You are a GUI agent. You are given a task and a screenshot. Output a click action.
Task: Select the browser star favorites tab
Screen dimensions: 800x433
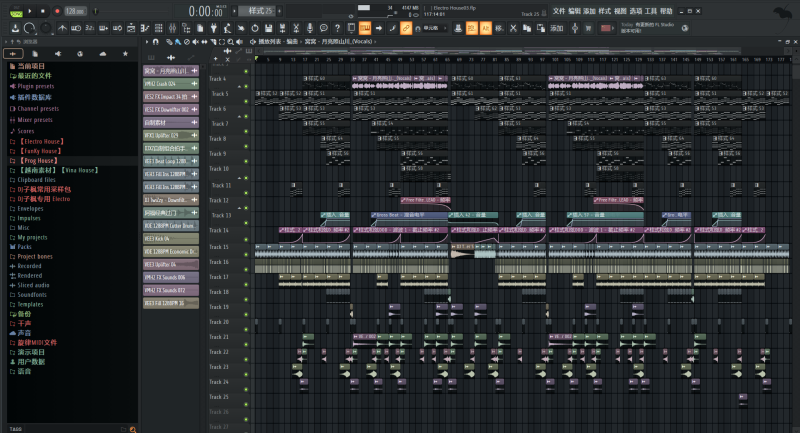point(125,53)
